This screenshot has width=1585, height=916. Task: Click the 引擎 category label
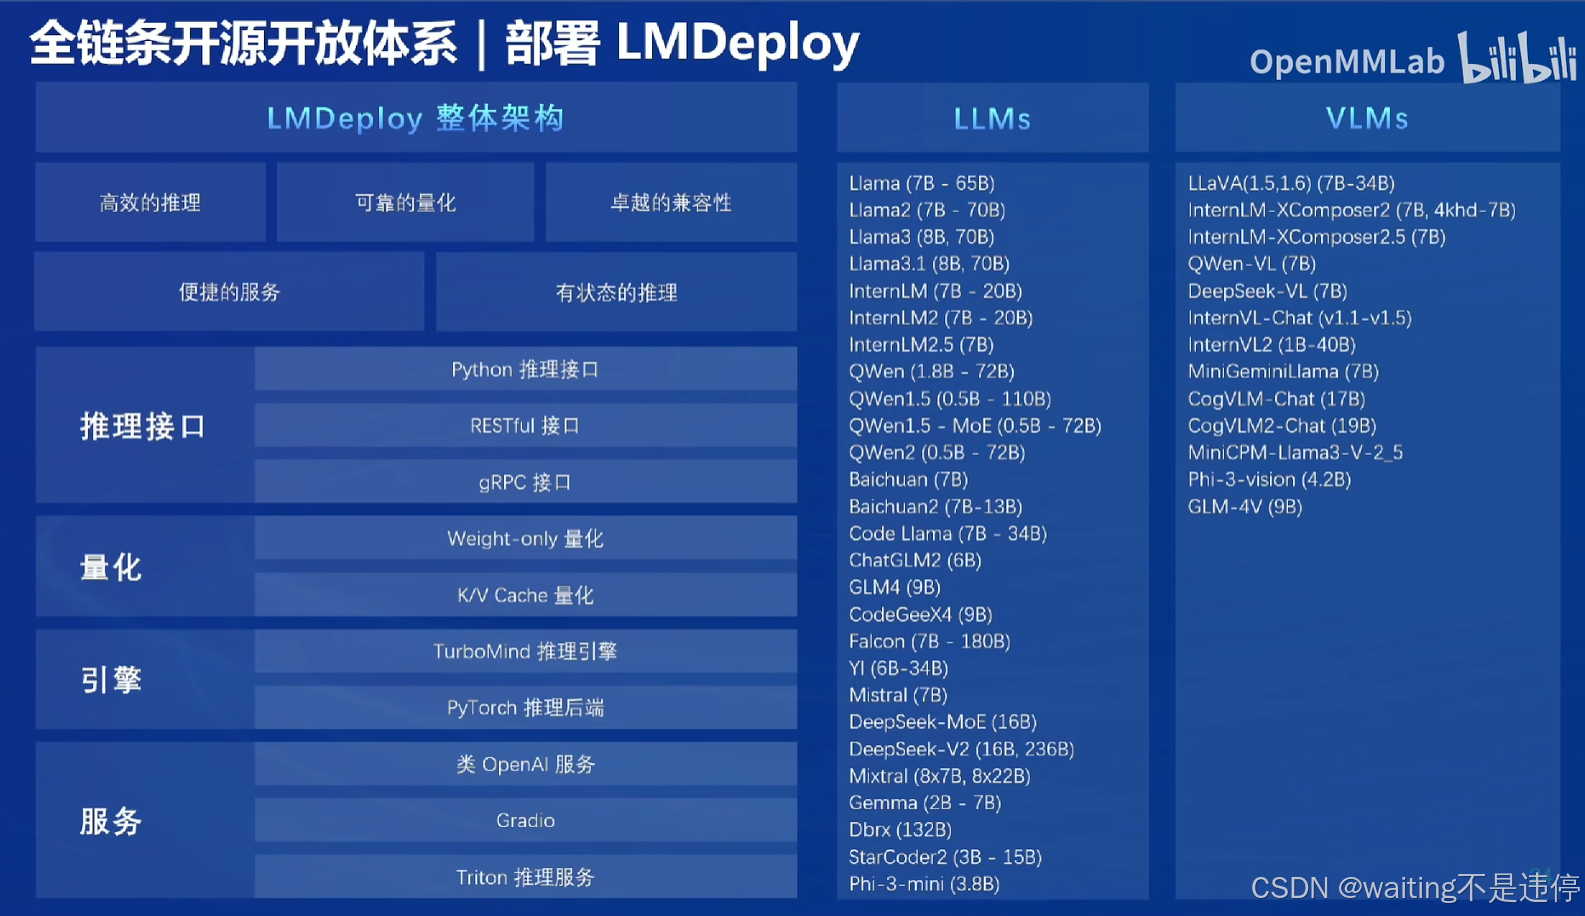click(x=111, y=680)
